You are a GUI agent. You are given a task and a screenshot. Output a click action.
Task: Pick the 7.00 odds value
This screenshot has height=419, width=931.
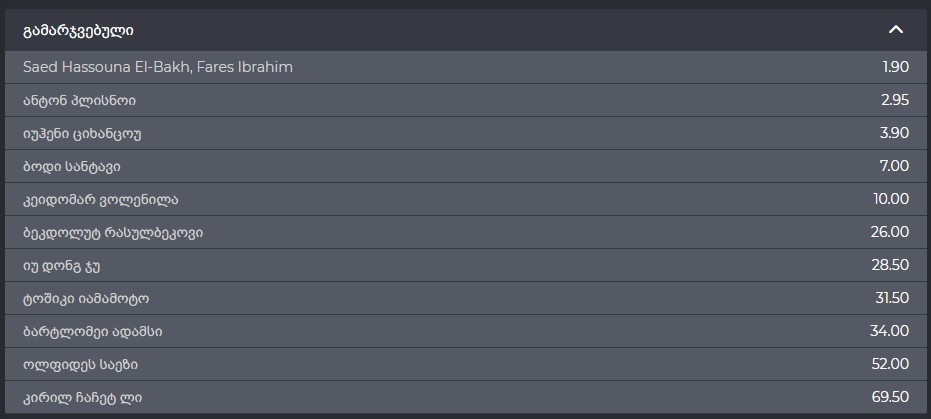894,166
